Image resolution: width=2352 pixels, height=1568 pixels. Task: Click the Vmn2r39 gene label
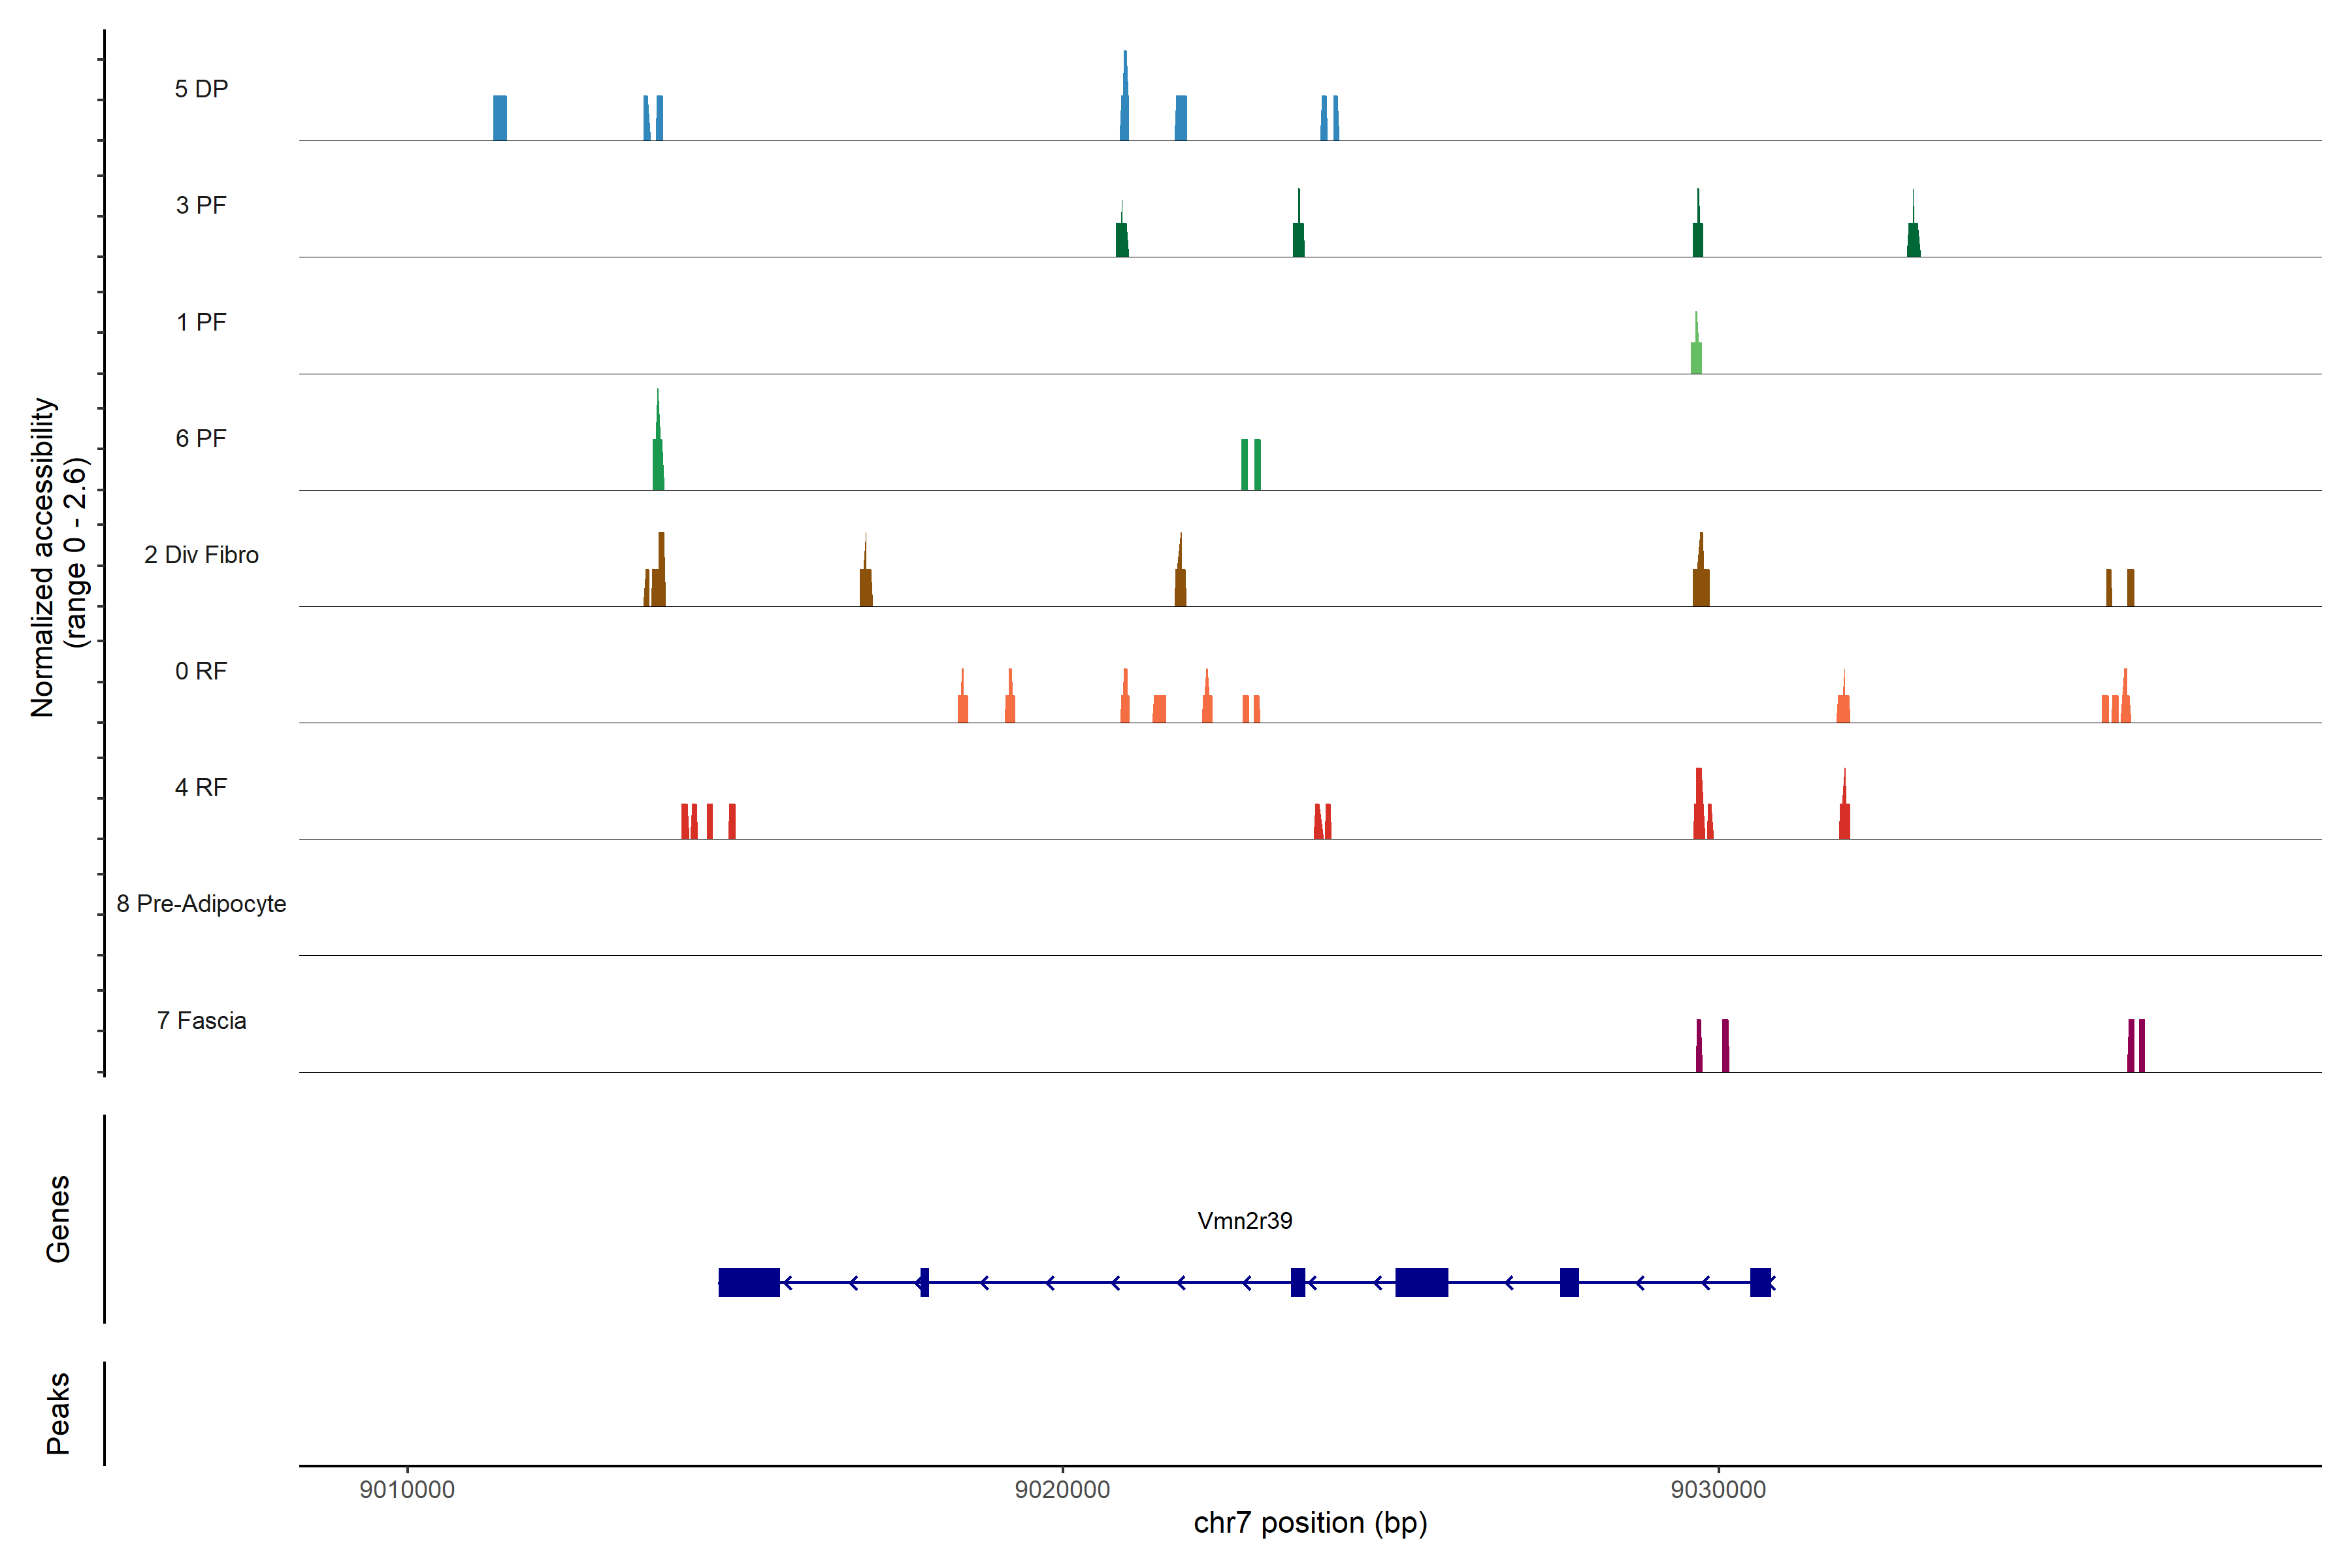[x=1244, y=1220]
